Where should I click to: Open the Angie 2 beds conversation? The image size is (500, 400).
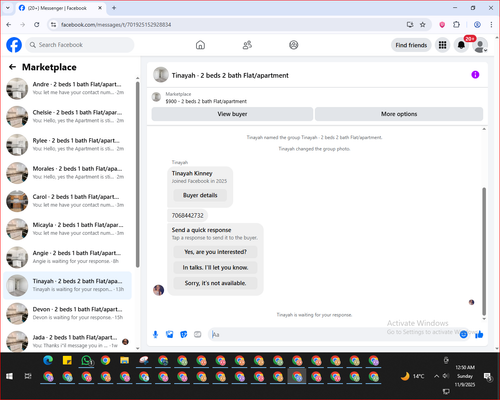click(68, 257)
